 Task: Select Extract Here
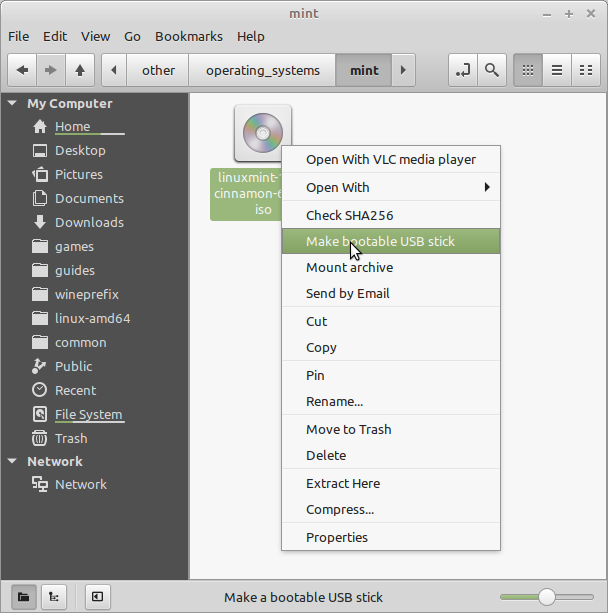click(x=391, y=484)
